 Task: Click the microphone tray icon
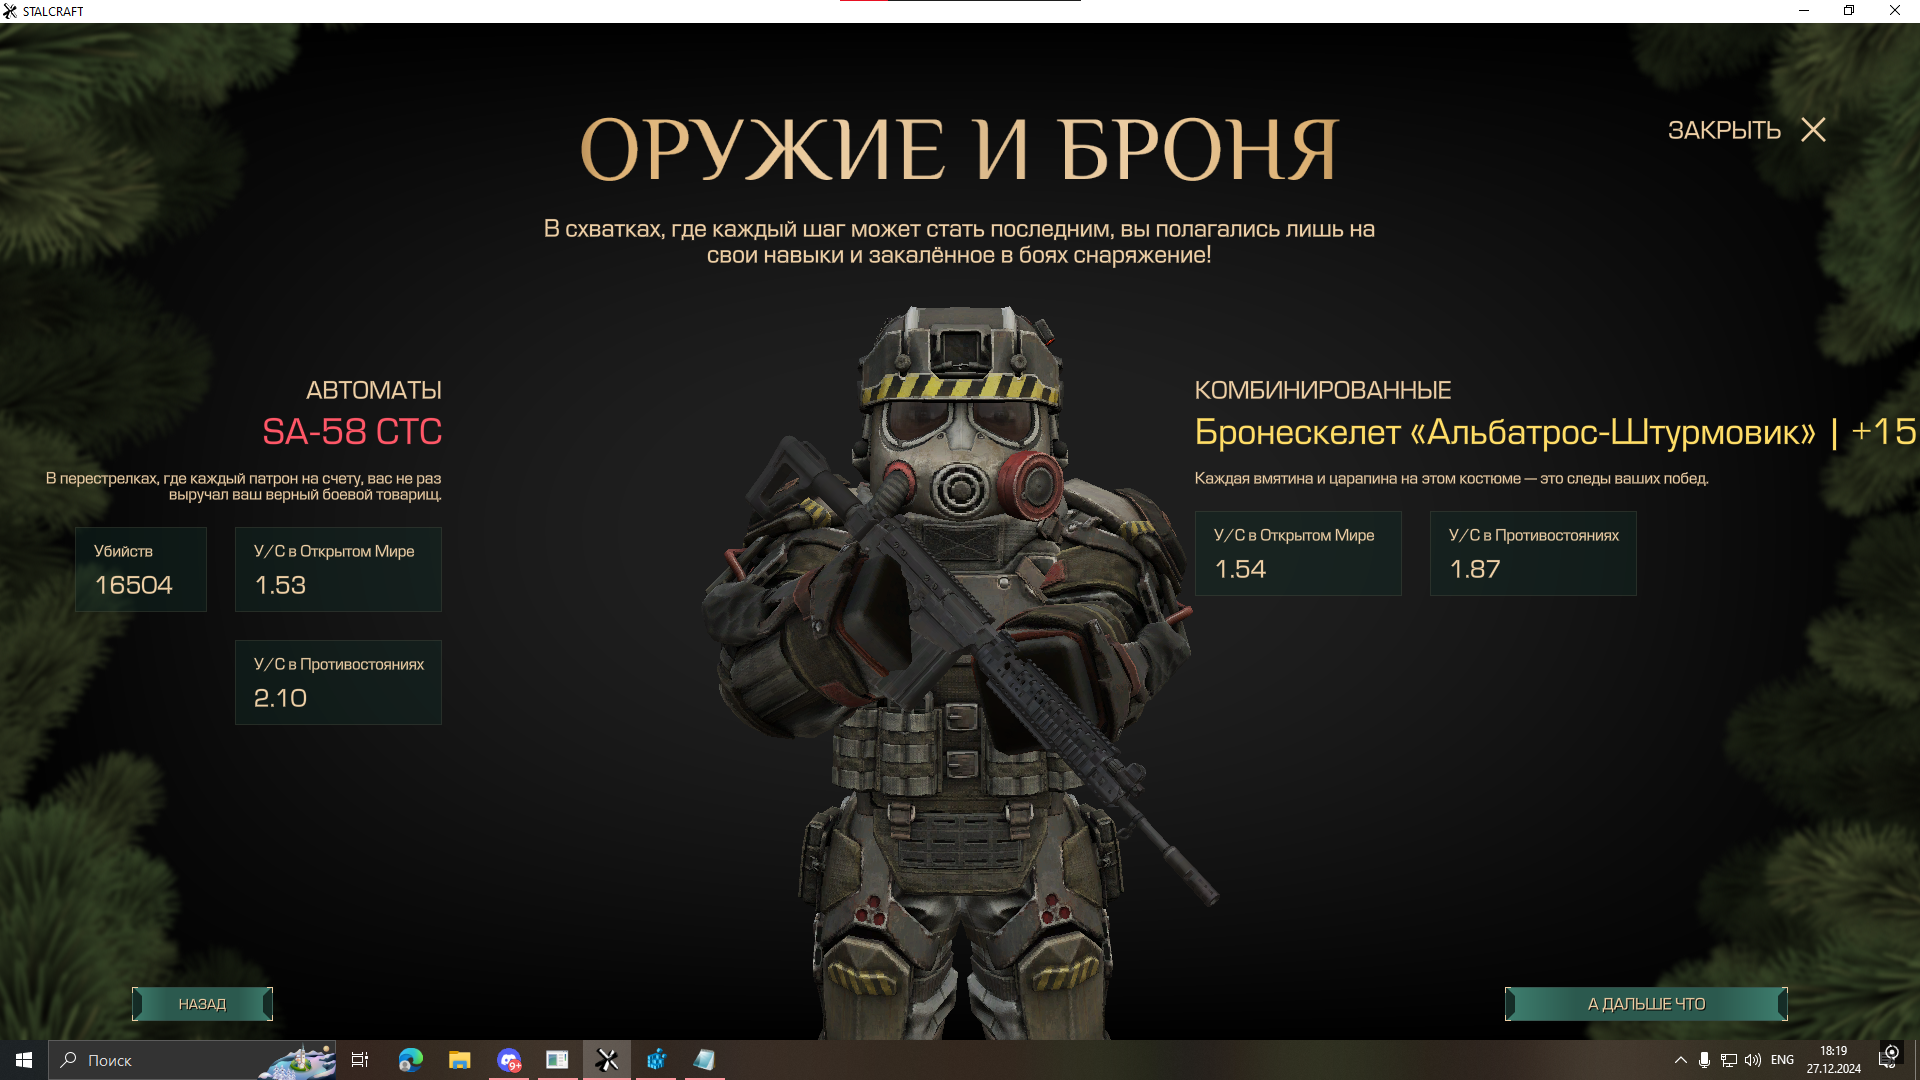click(x=1704, y=1060)
